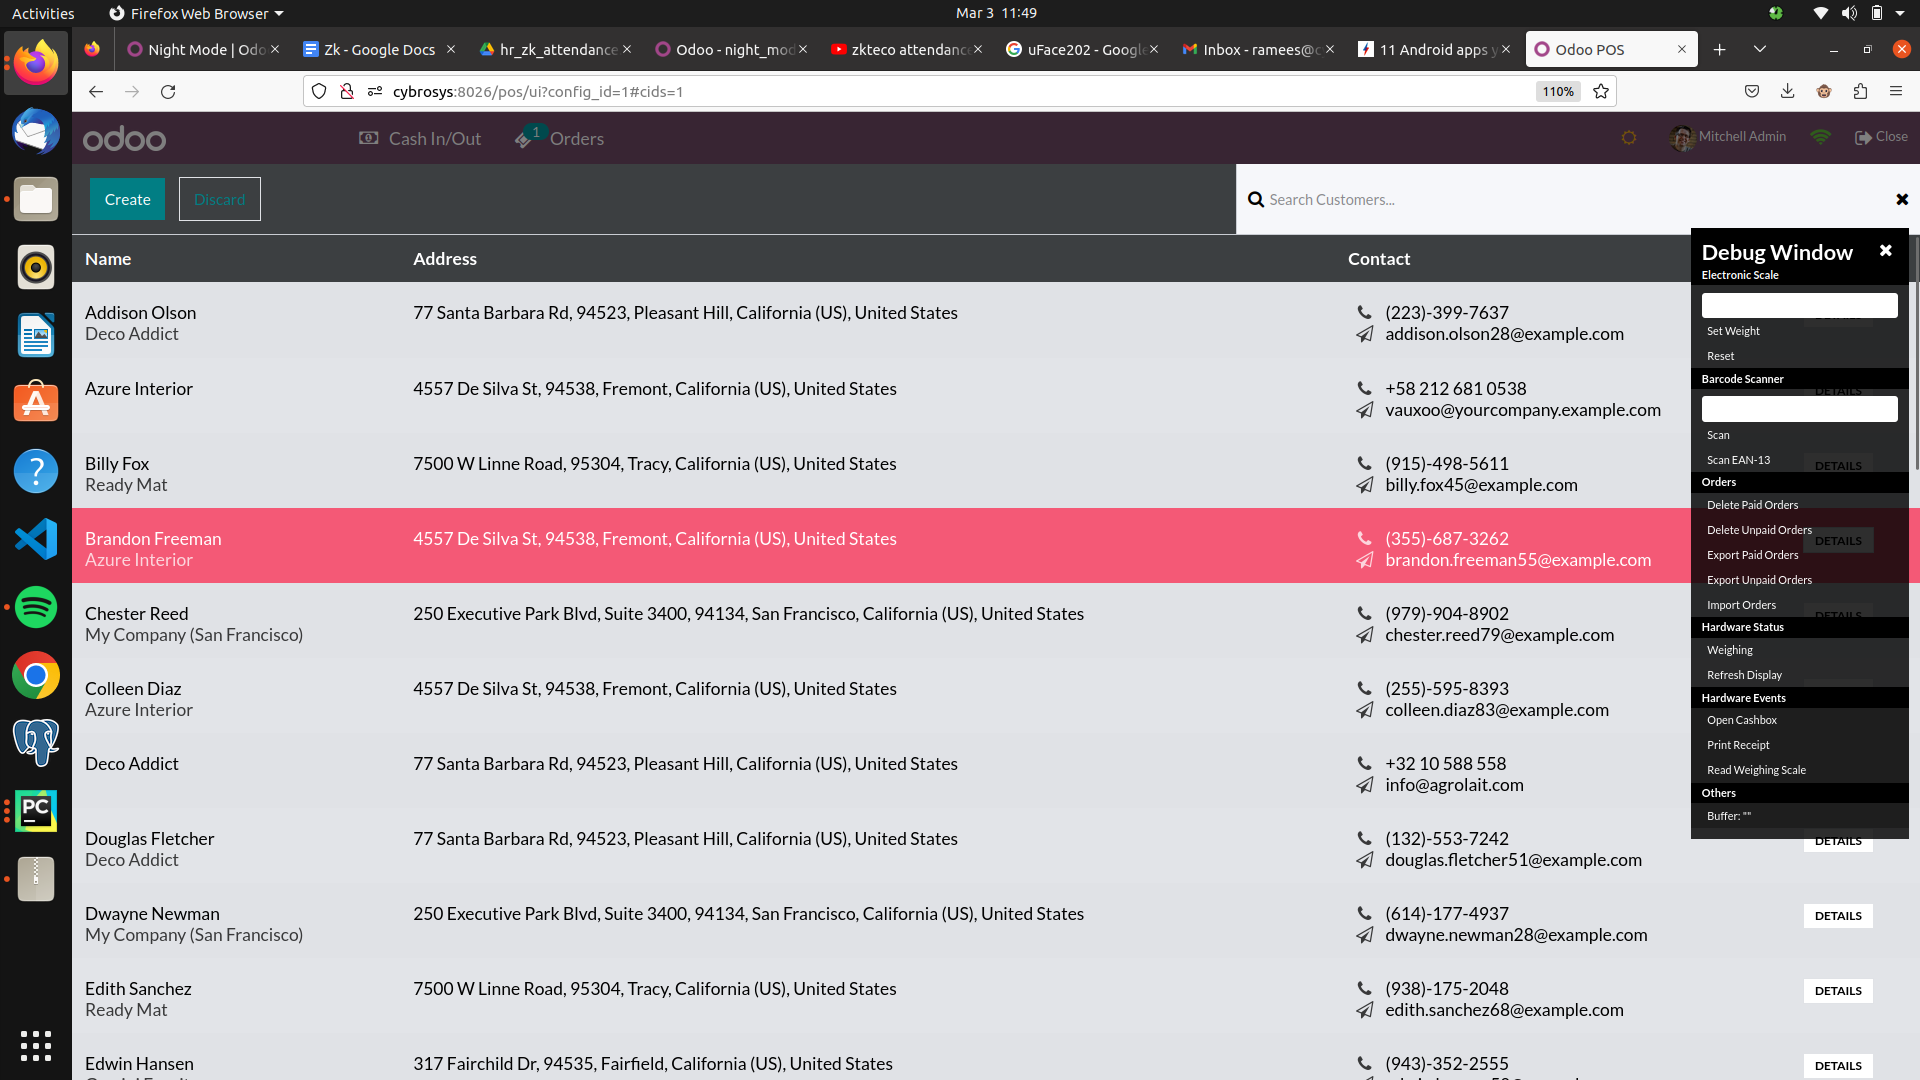Click the Discard button
The height and width of the screenshot is (1080, 1920).
(219, 199)
